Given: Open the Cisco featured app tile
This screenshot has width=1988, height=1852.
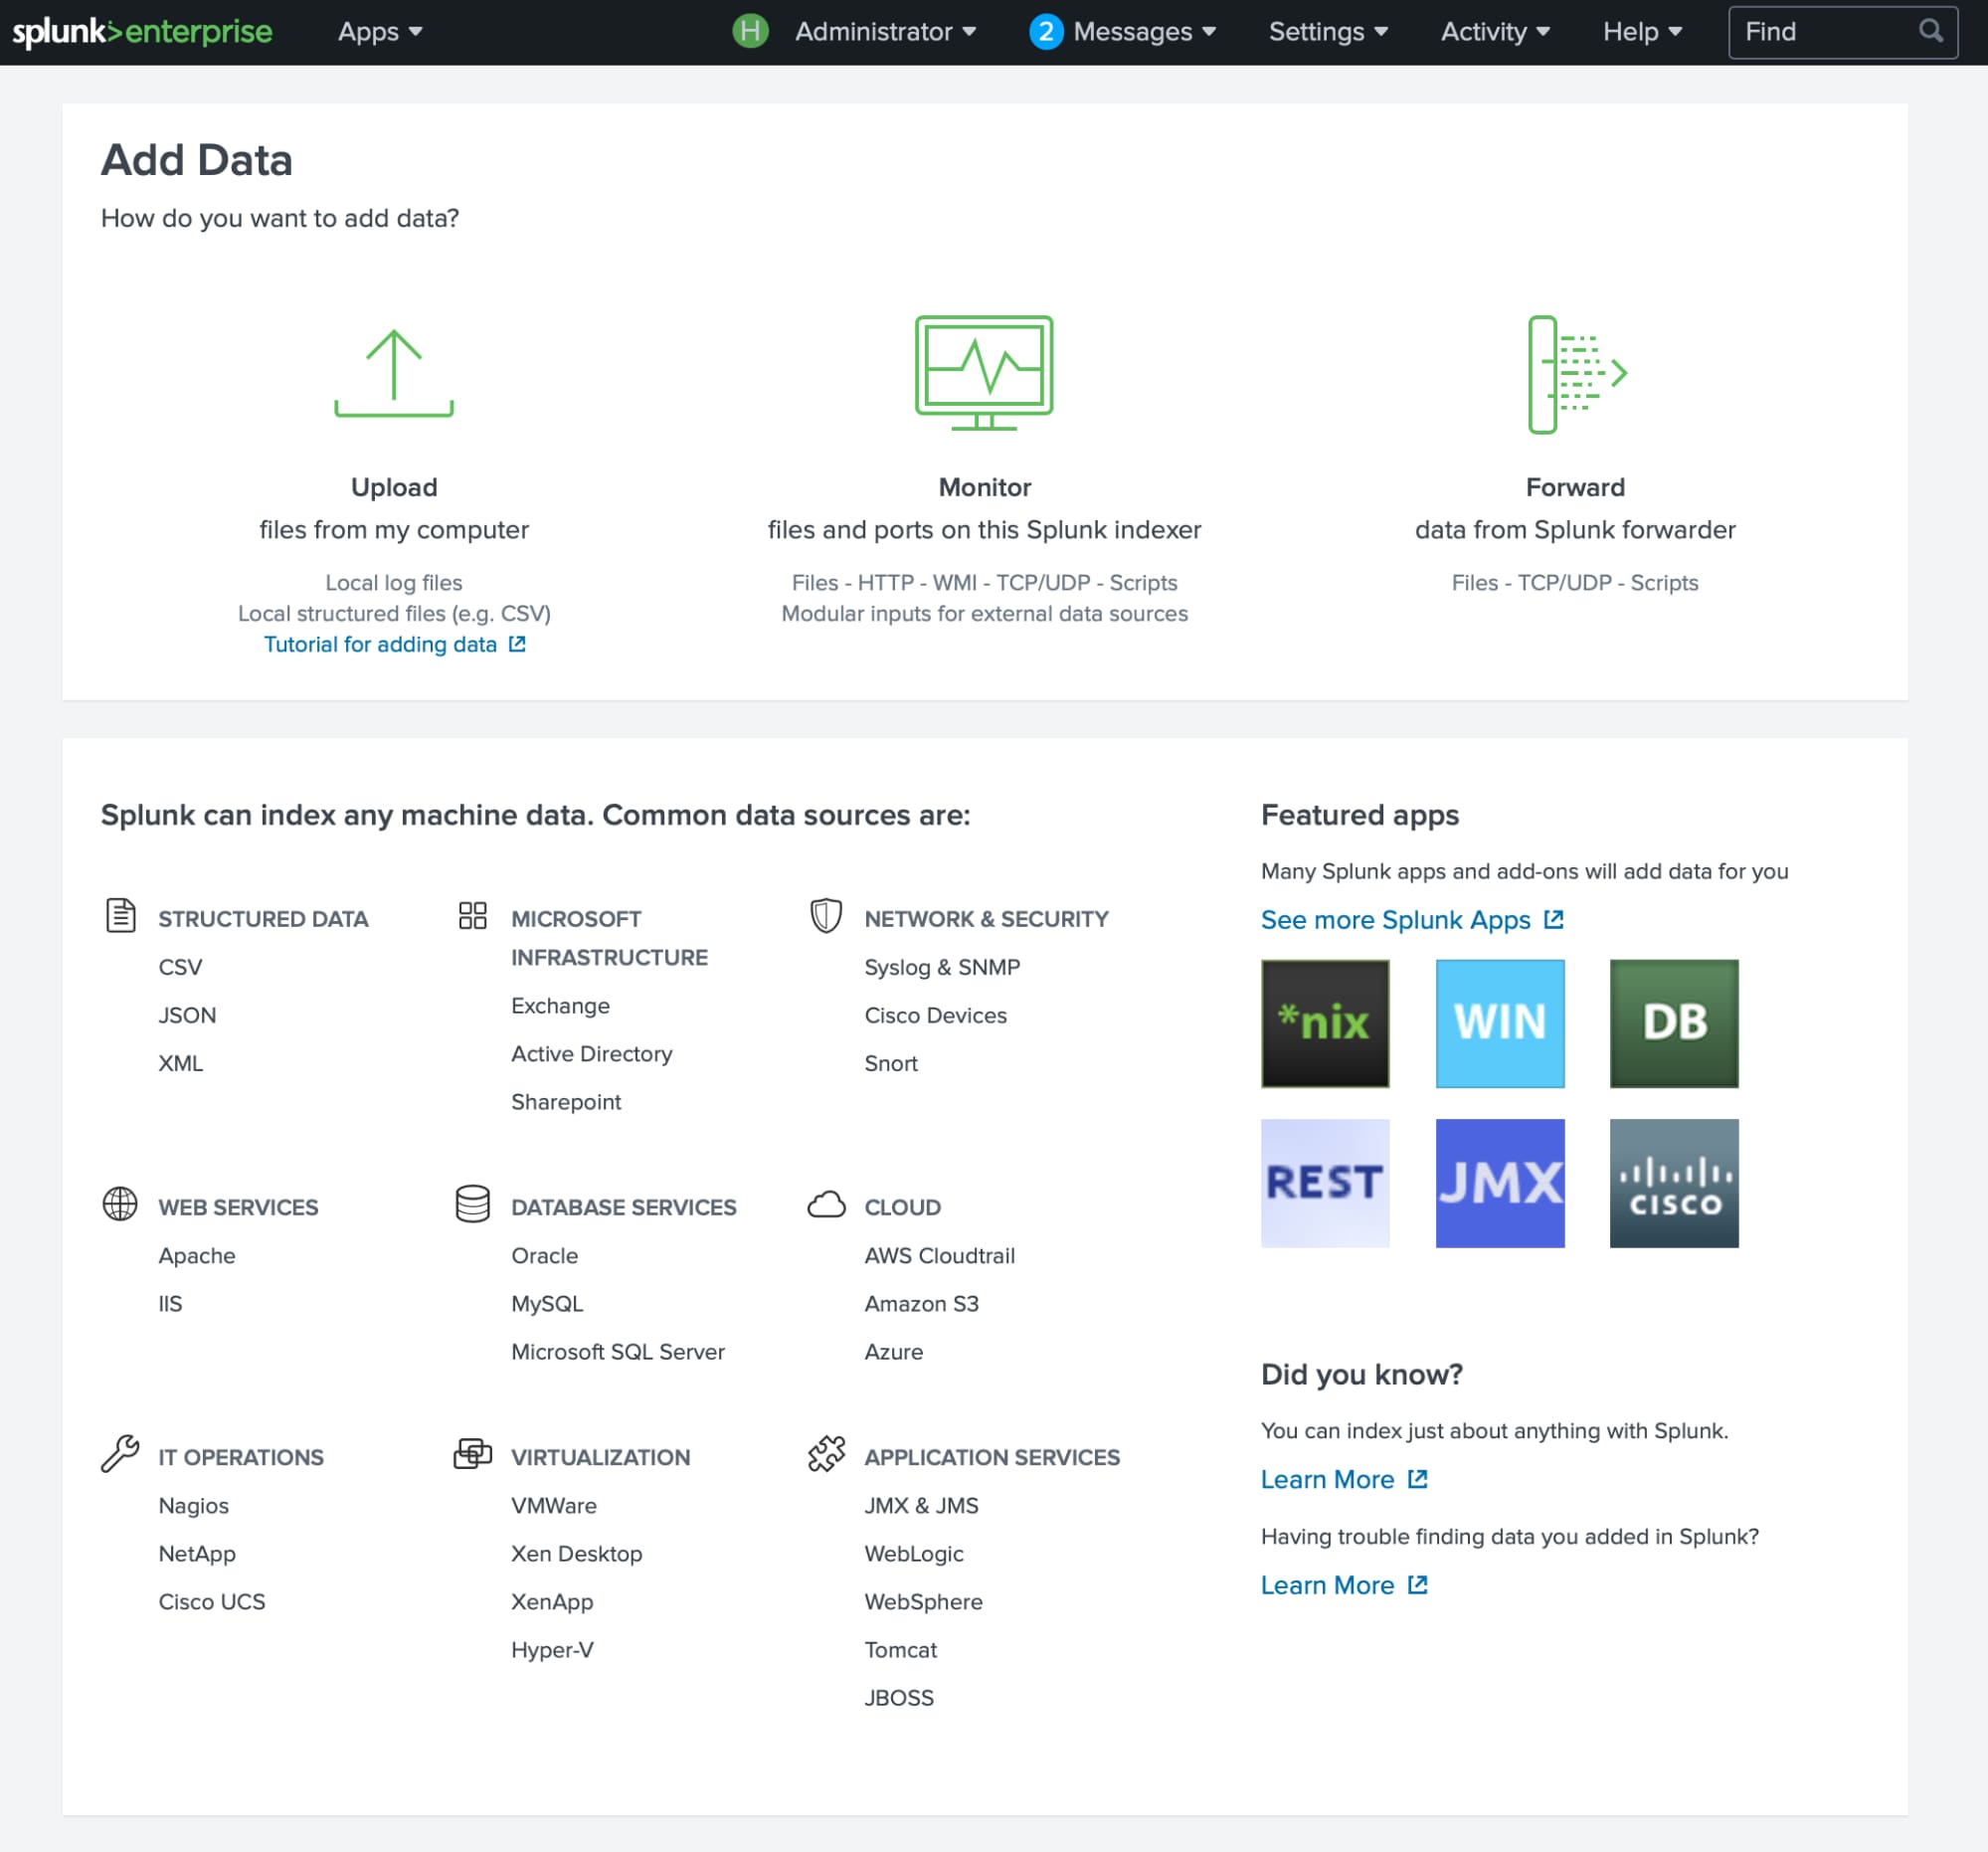Looking at the screenshot, I should coord(1673,1182).
